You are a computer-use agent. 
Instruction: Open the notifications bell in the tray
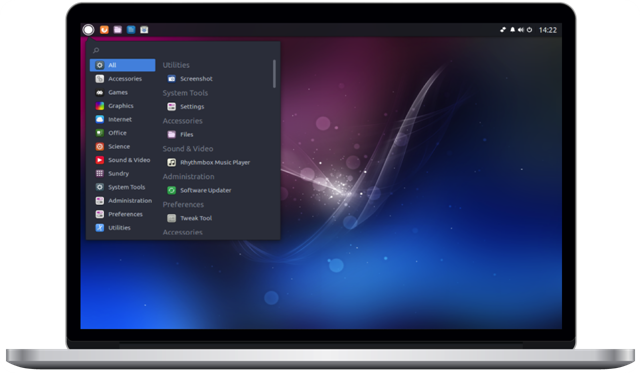coord(512,30)
